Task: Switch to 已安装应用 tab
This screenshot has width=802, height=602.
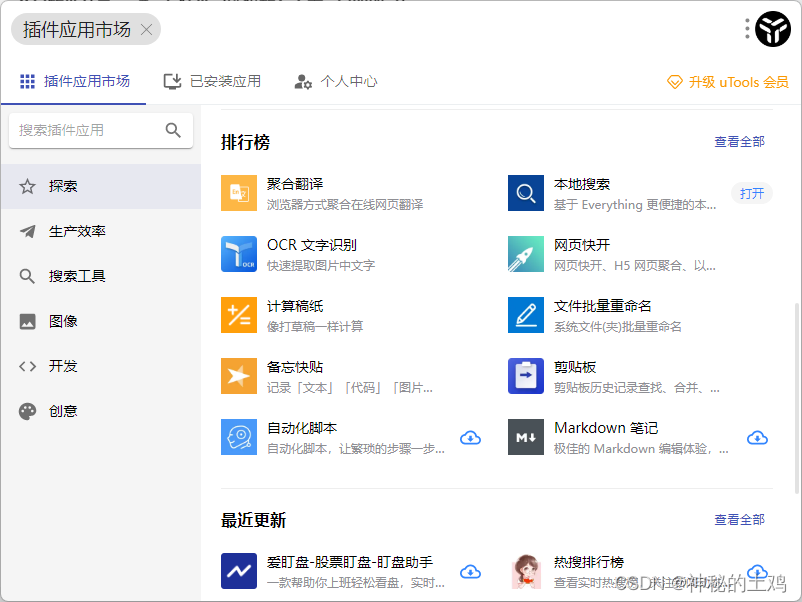Action: tap(212, 81)
